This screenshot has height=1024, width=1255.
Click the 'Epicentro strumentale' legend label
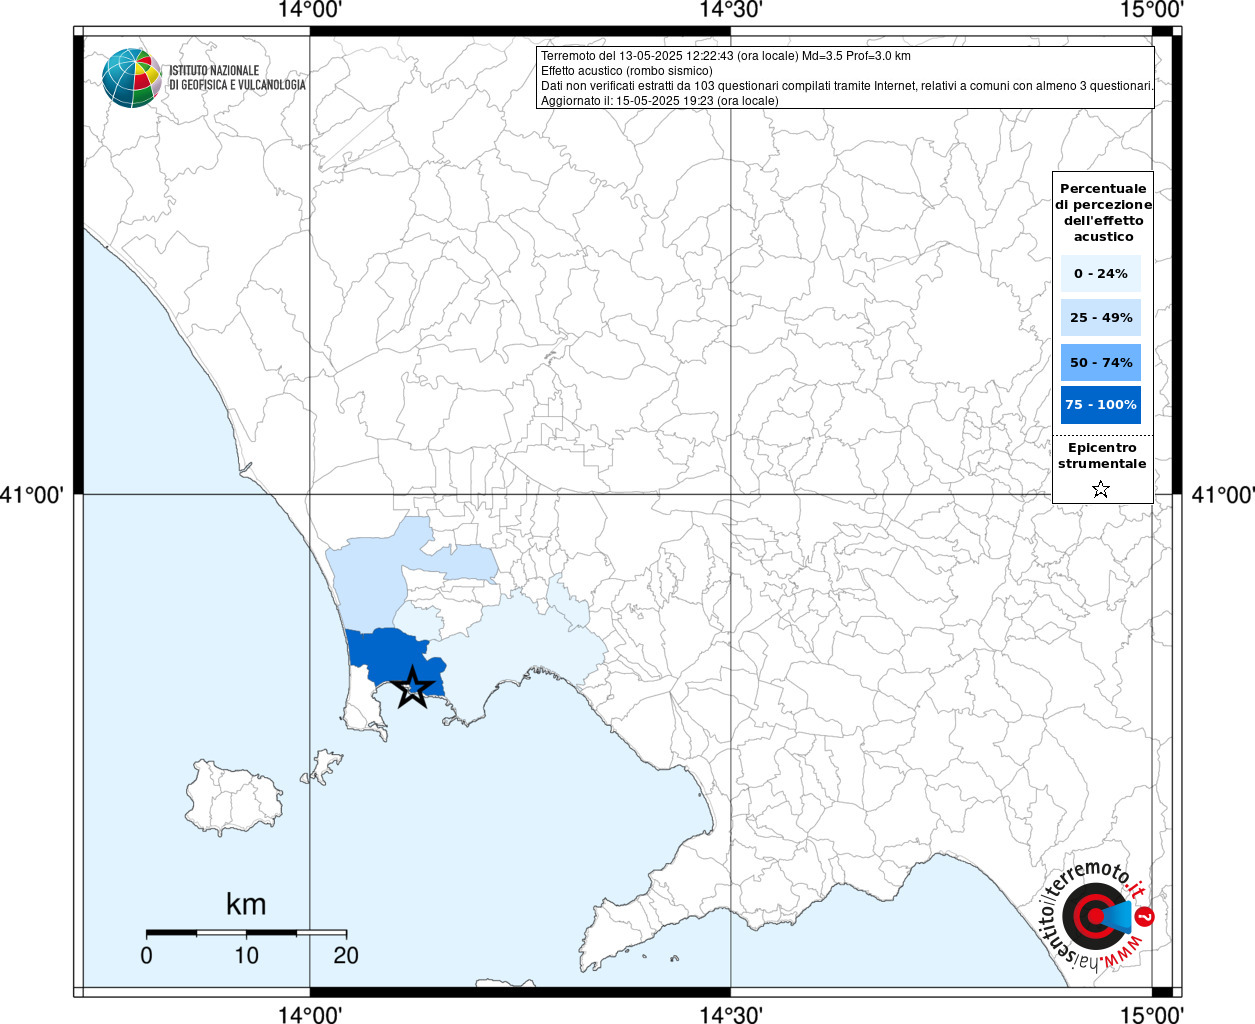pos(1102,456)
